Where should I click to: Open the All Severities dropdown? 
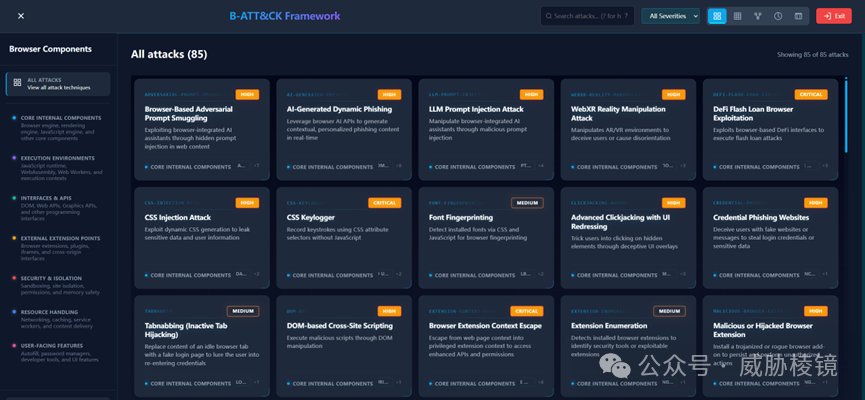click(x=670, y=16)
